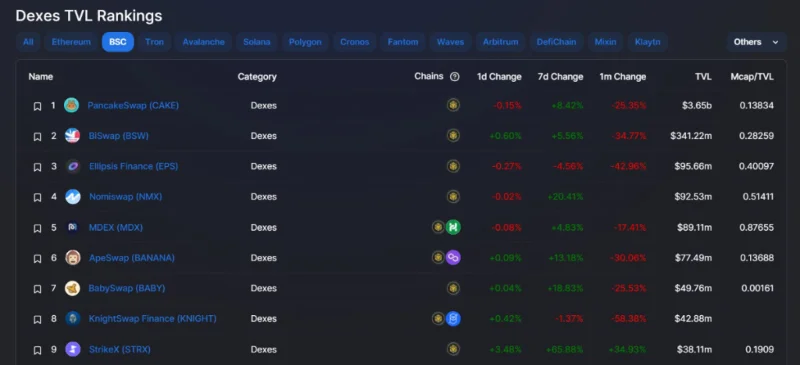800x365 pixels.
Task: Click purple Polygon chain icon in ApeSwap row
Action: coord(453,257)
